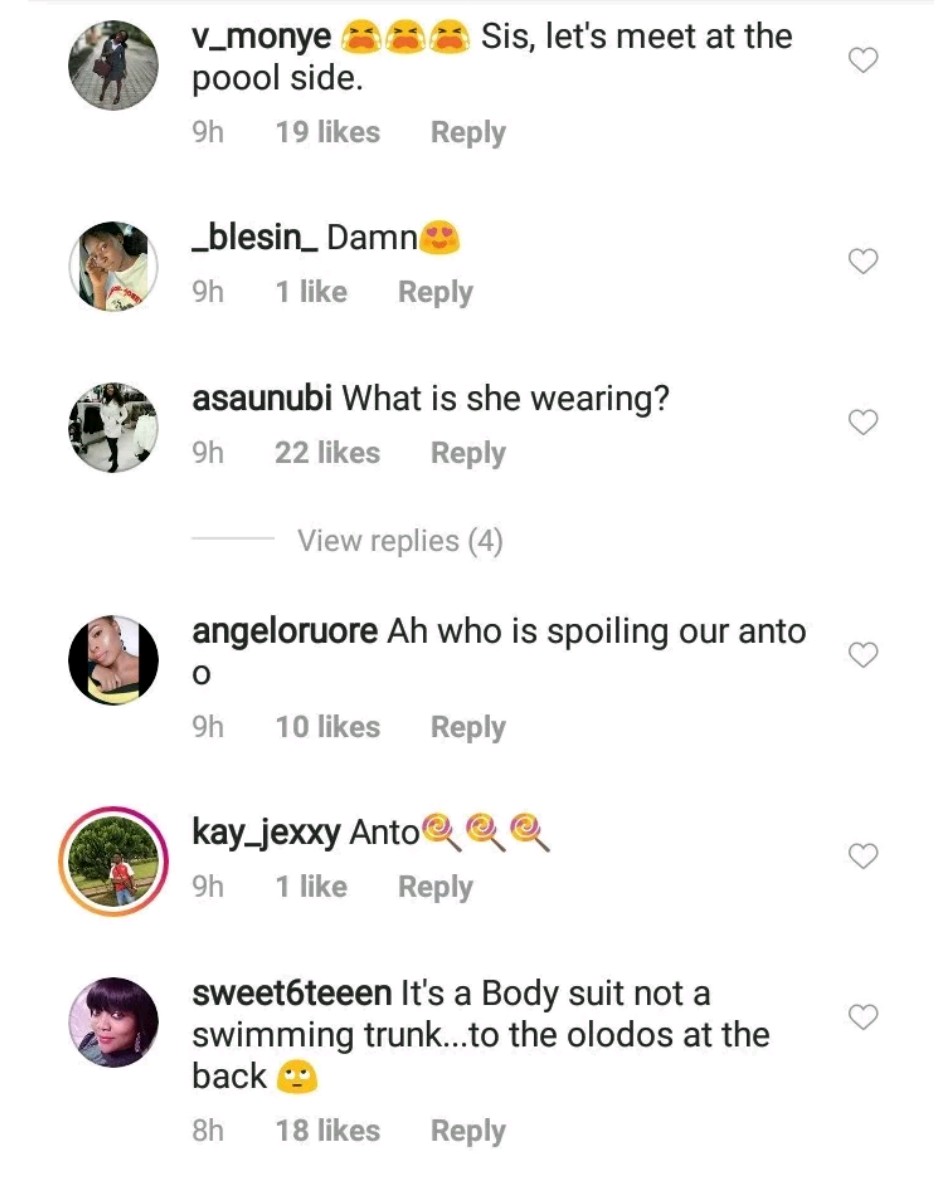Heart angeloruore's comment about anto
Viewport: 947px width, 1190px height.
click(x=862, y=655)
